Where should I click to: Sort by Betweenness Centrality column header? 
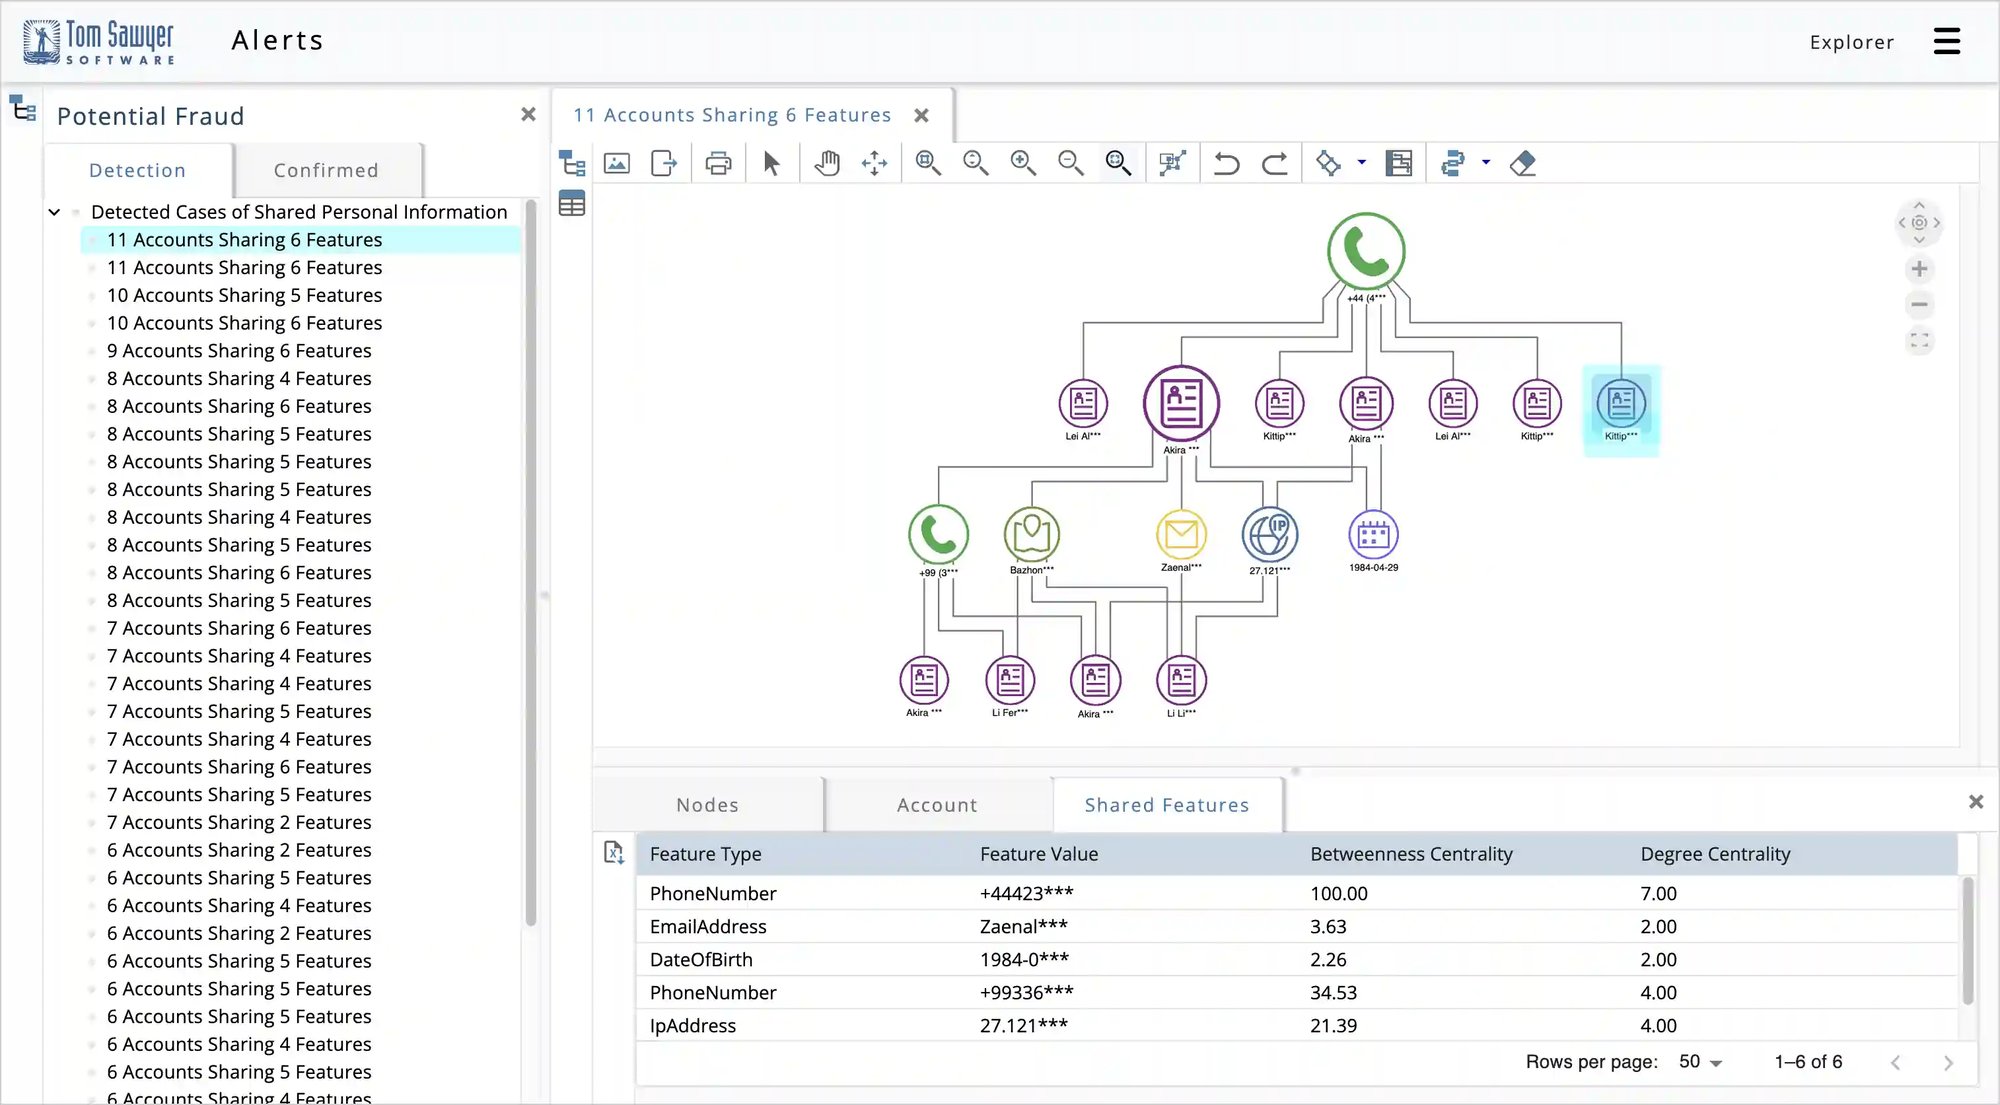pos(1411,854)
